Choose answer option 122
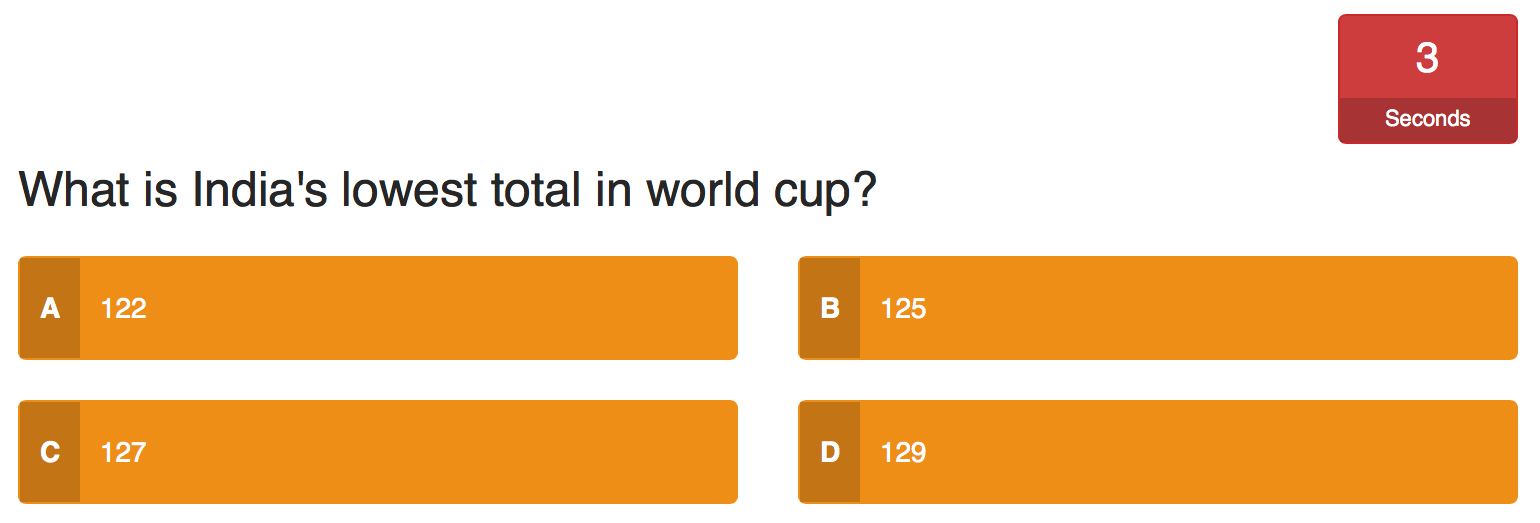 click(124, 308)
